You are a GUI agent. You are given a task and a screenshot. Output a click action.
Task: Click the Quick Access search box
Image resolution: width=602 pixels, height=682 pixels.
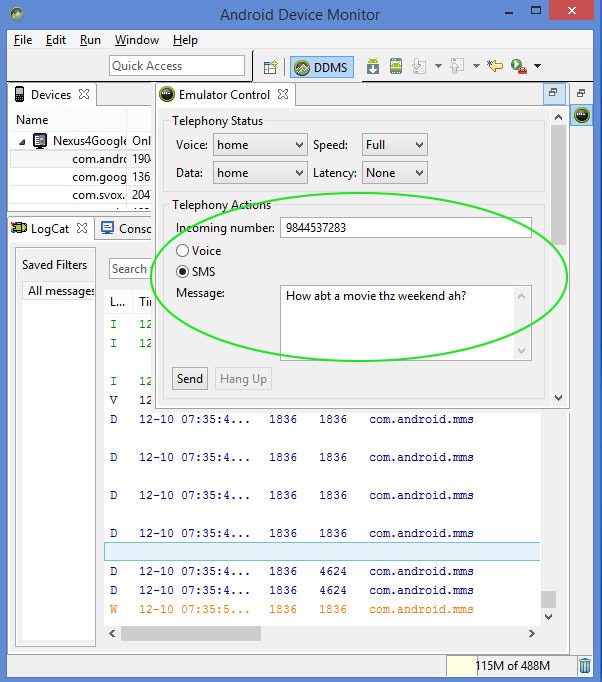(x=177, y=66)
